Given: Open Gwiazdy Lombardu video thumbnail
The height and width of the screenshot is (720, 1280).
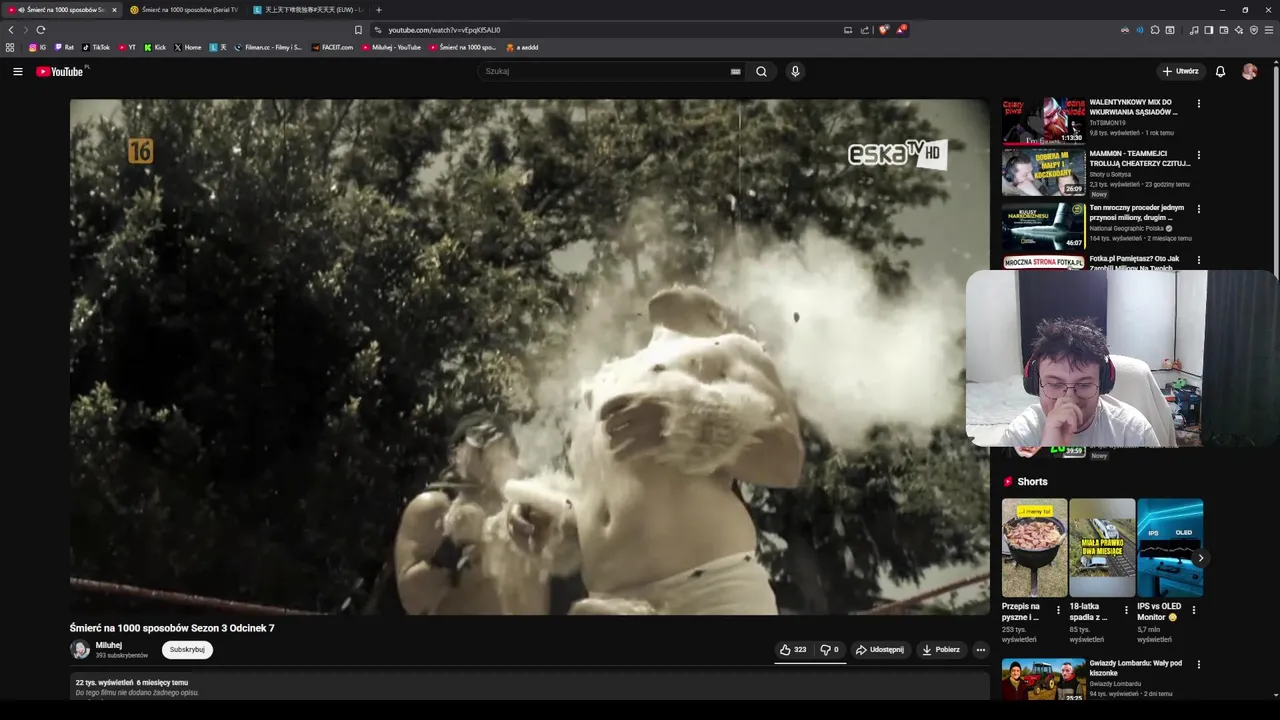Looking at the screenshot, I should 1044,680.
